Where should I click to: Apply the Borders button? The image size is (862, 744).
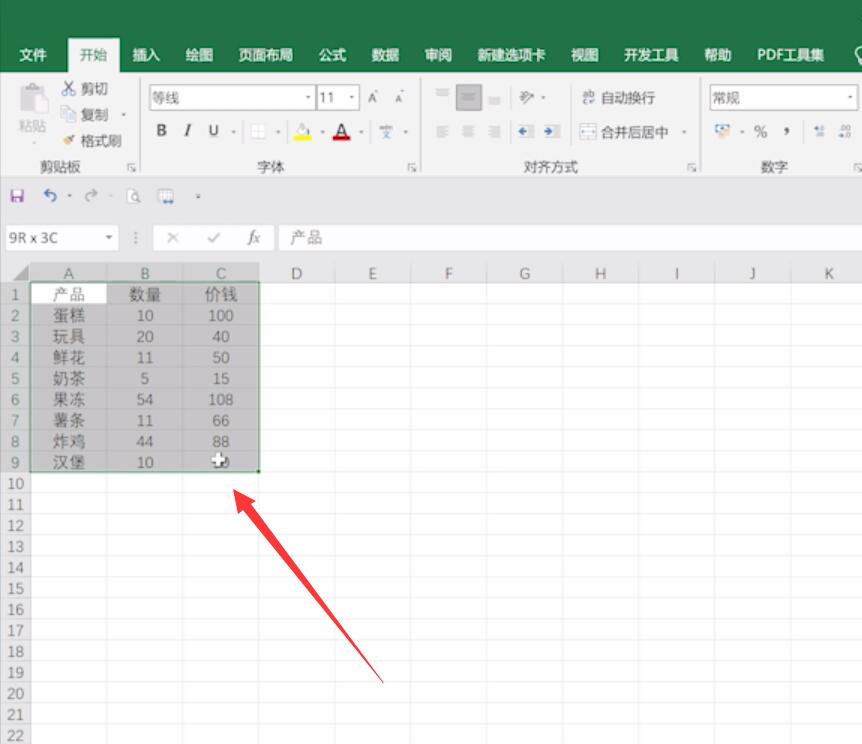pyautogui.click(x=258, y=131)
